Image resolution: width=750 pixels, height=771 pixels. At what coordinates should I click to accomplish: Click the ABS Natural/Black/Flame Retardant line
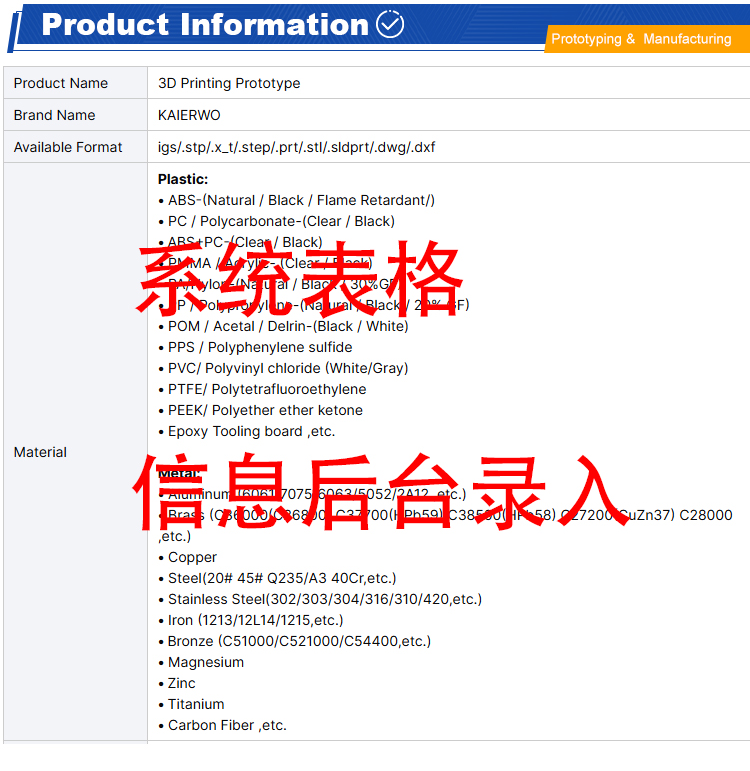point(297,200)
